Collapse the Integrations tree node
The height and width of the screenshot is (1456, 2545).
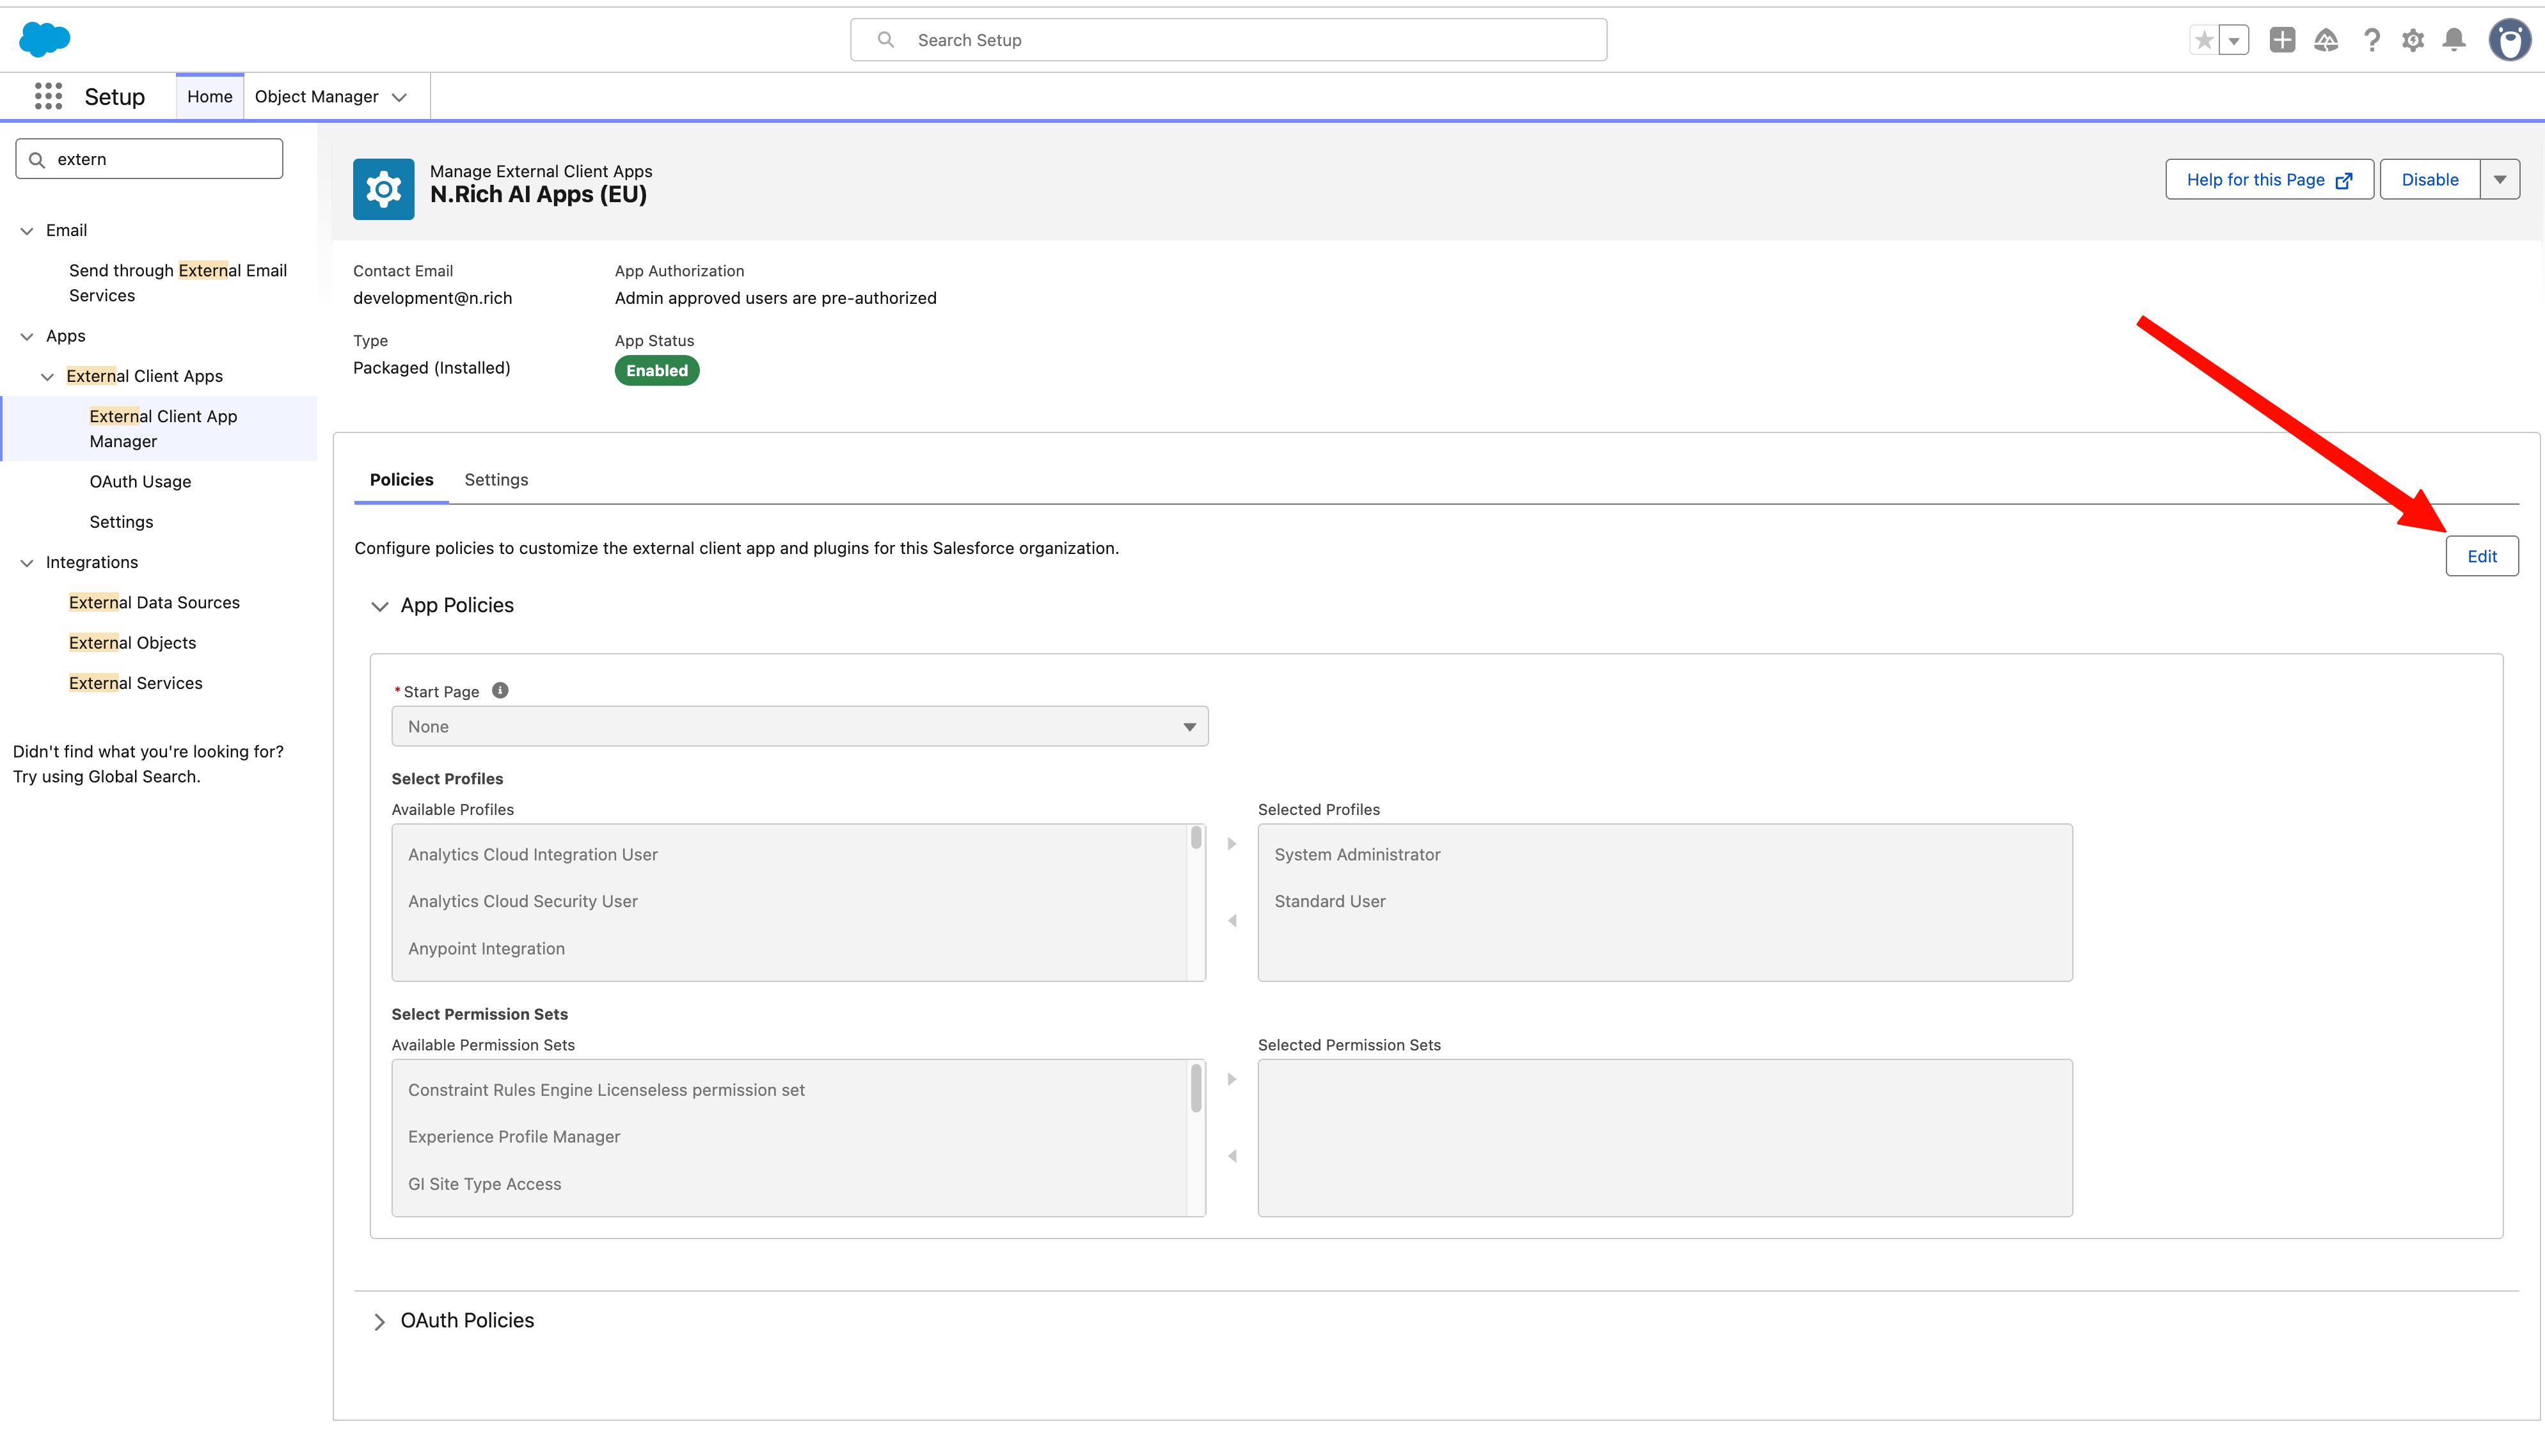point(27,563)
